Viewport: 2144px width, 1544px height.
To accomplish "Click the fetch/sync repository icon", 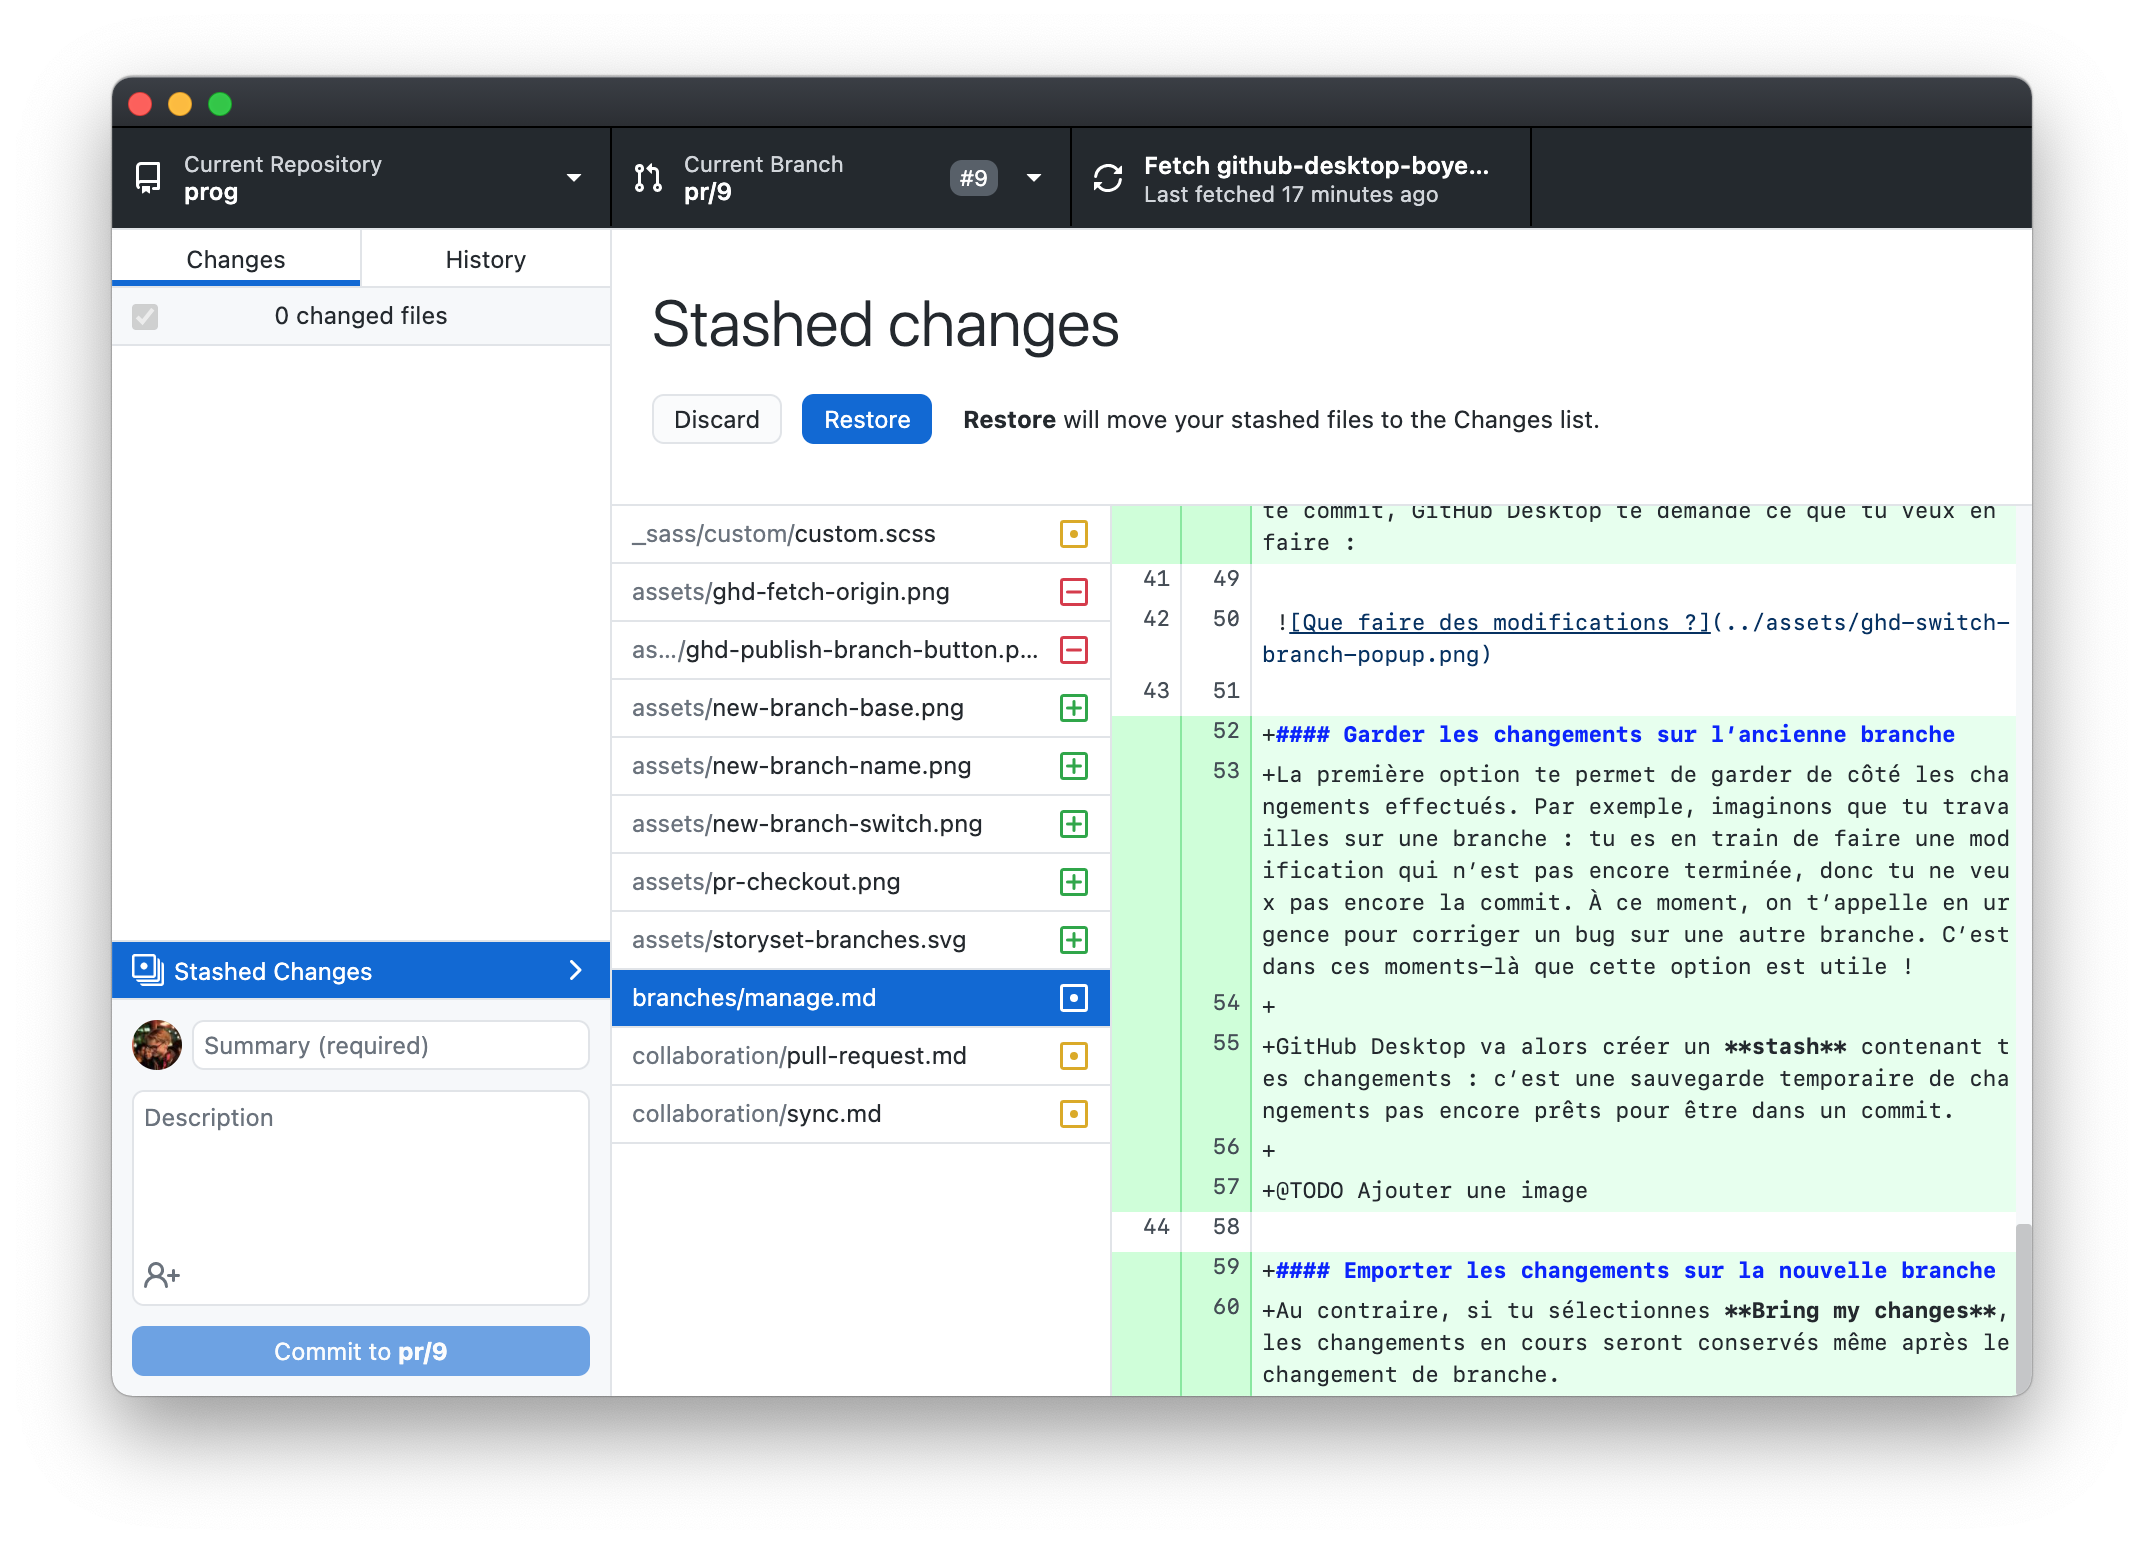I will tap(1105, 178).
